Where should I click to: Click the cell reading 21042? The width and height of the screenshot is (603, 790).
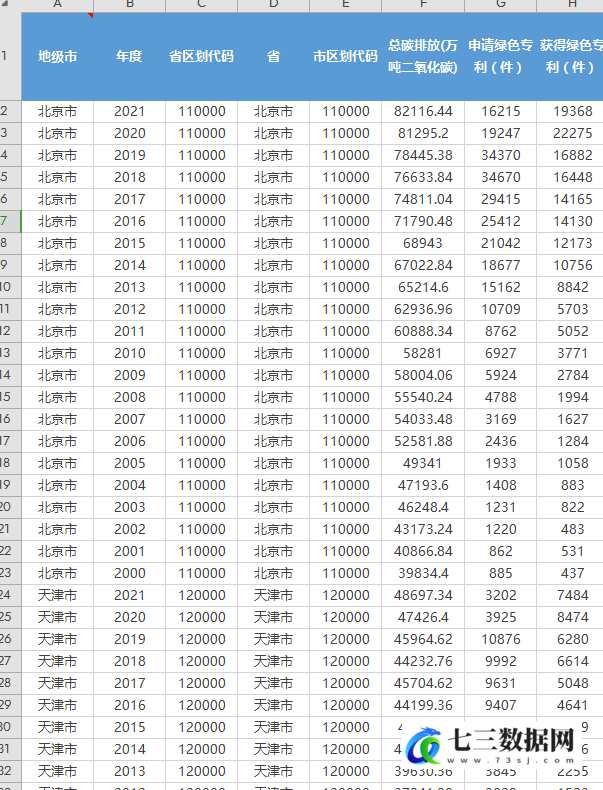tap(501, 243)
